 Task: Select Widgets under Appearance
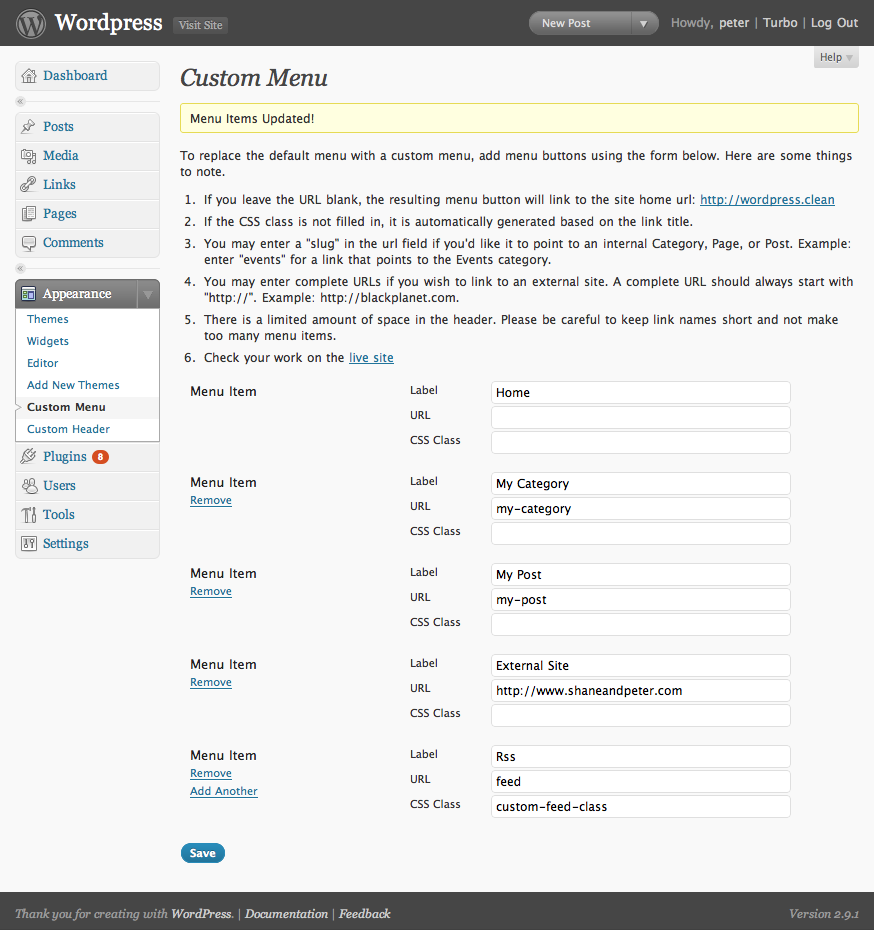(47, 341)
